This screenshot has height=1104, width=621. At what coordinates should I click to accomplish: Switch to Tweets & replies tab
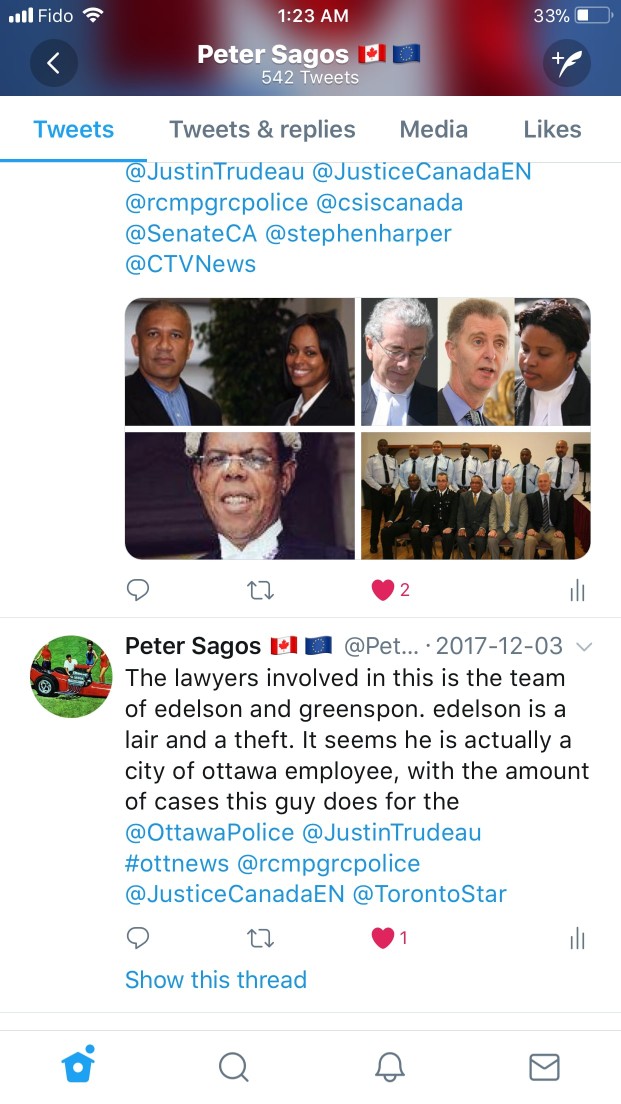coord(262,130)
